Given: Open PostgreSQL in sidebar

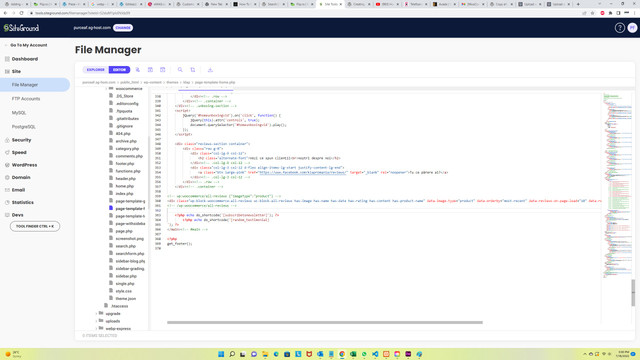Looking at the screenshot, I should [24, 127].
